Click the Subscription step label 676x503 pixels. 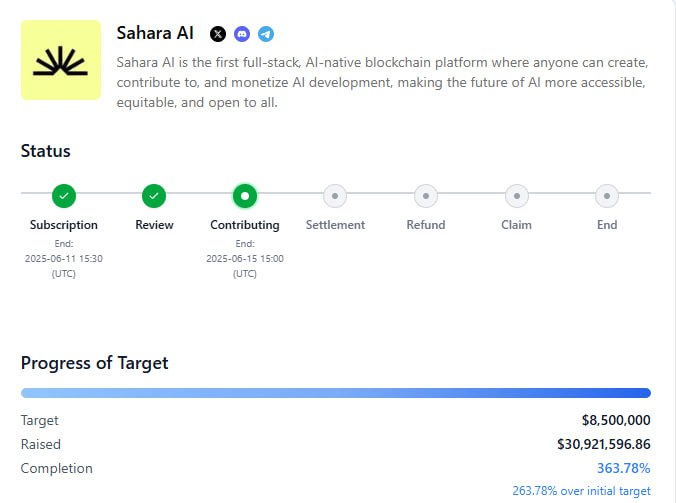click(x=64, y=225)
